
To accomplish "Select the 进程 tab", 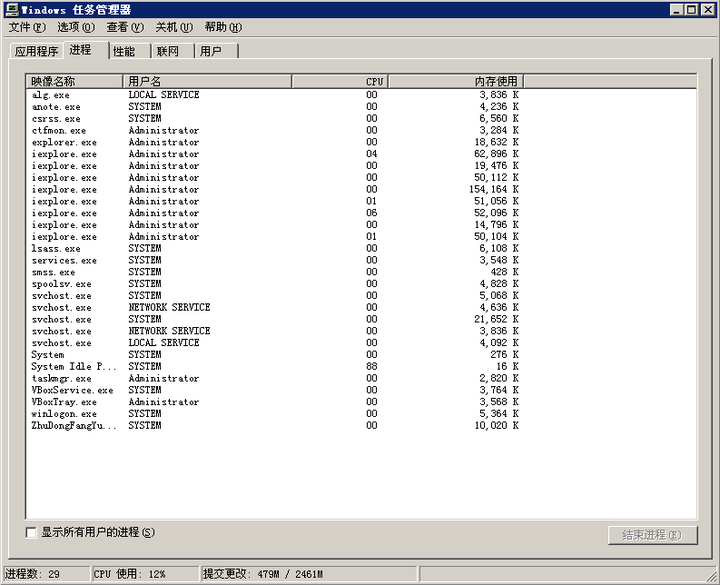I will click(86, 50).
